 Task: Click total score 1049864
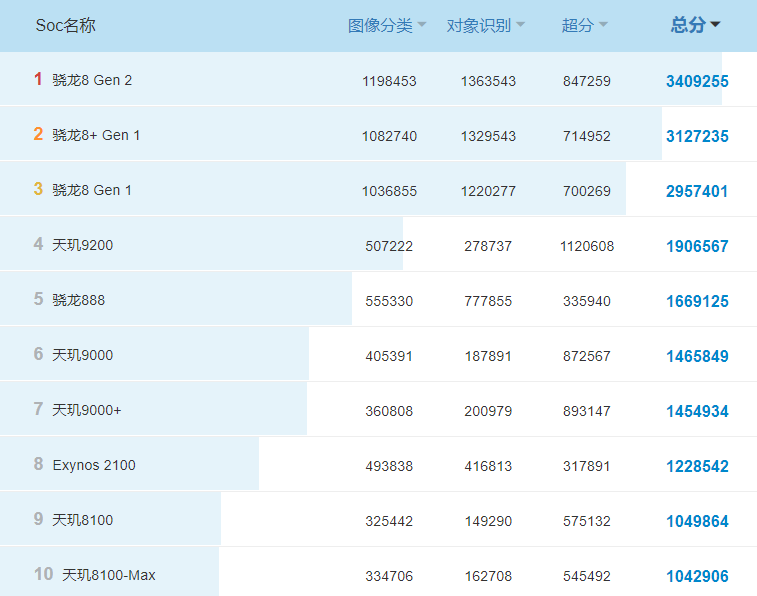(x=697, y=521)
